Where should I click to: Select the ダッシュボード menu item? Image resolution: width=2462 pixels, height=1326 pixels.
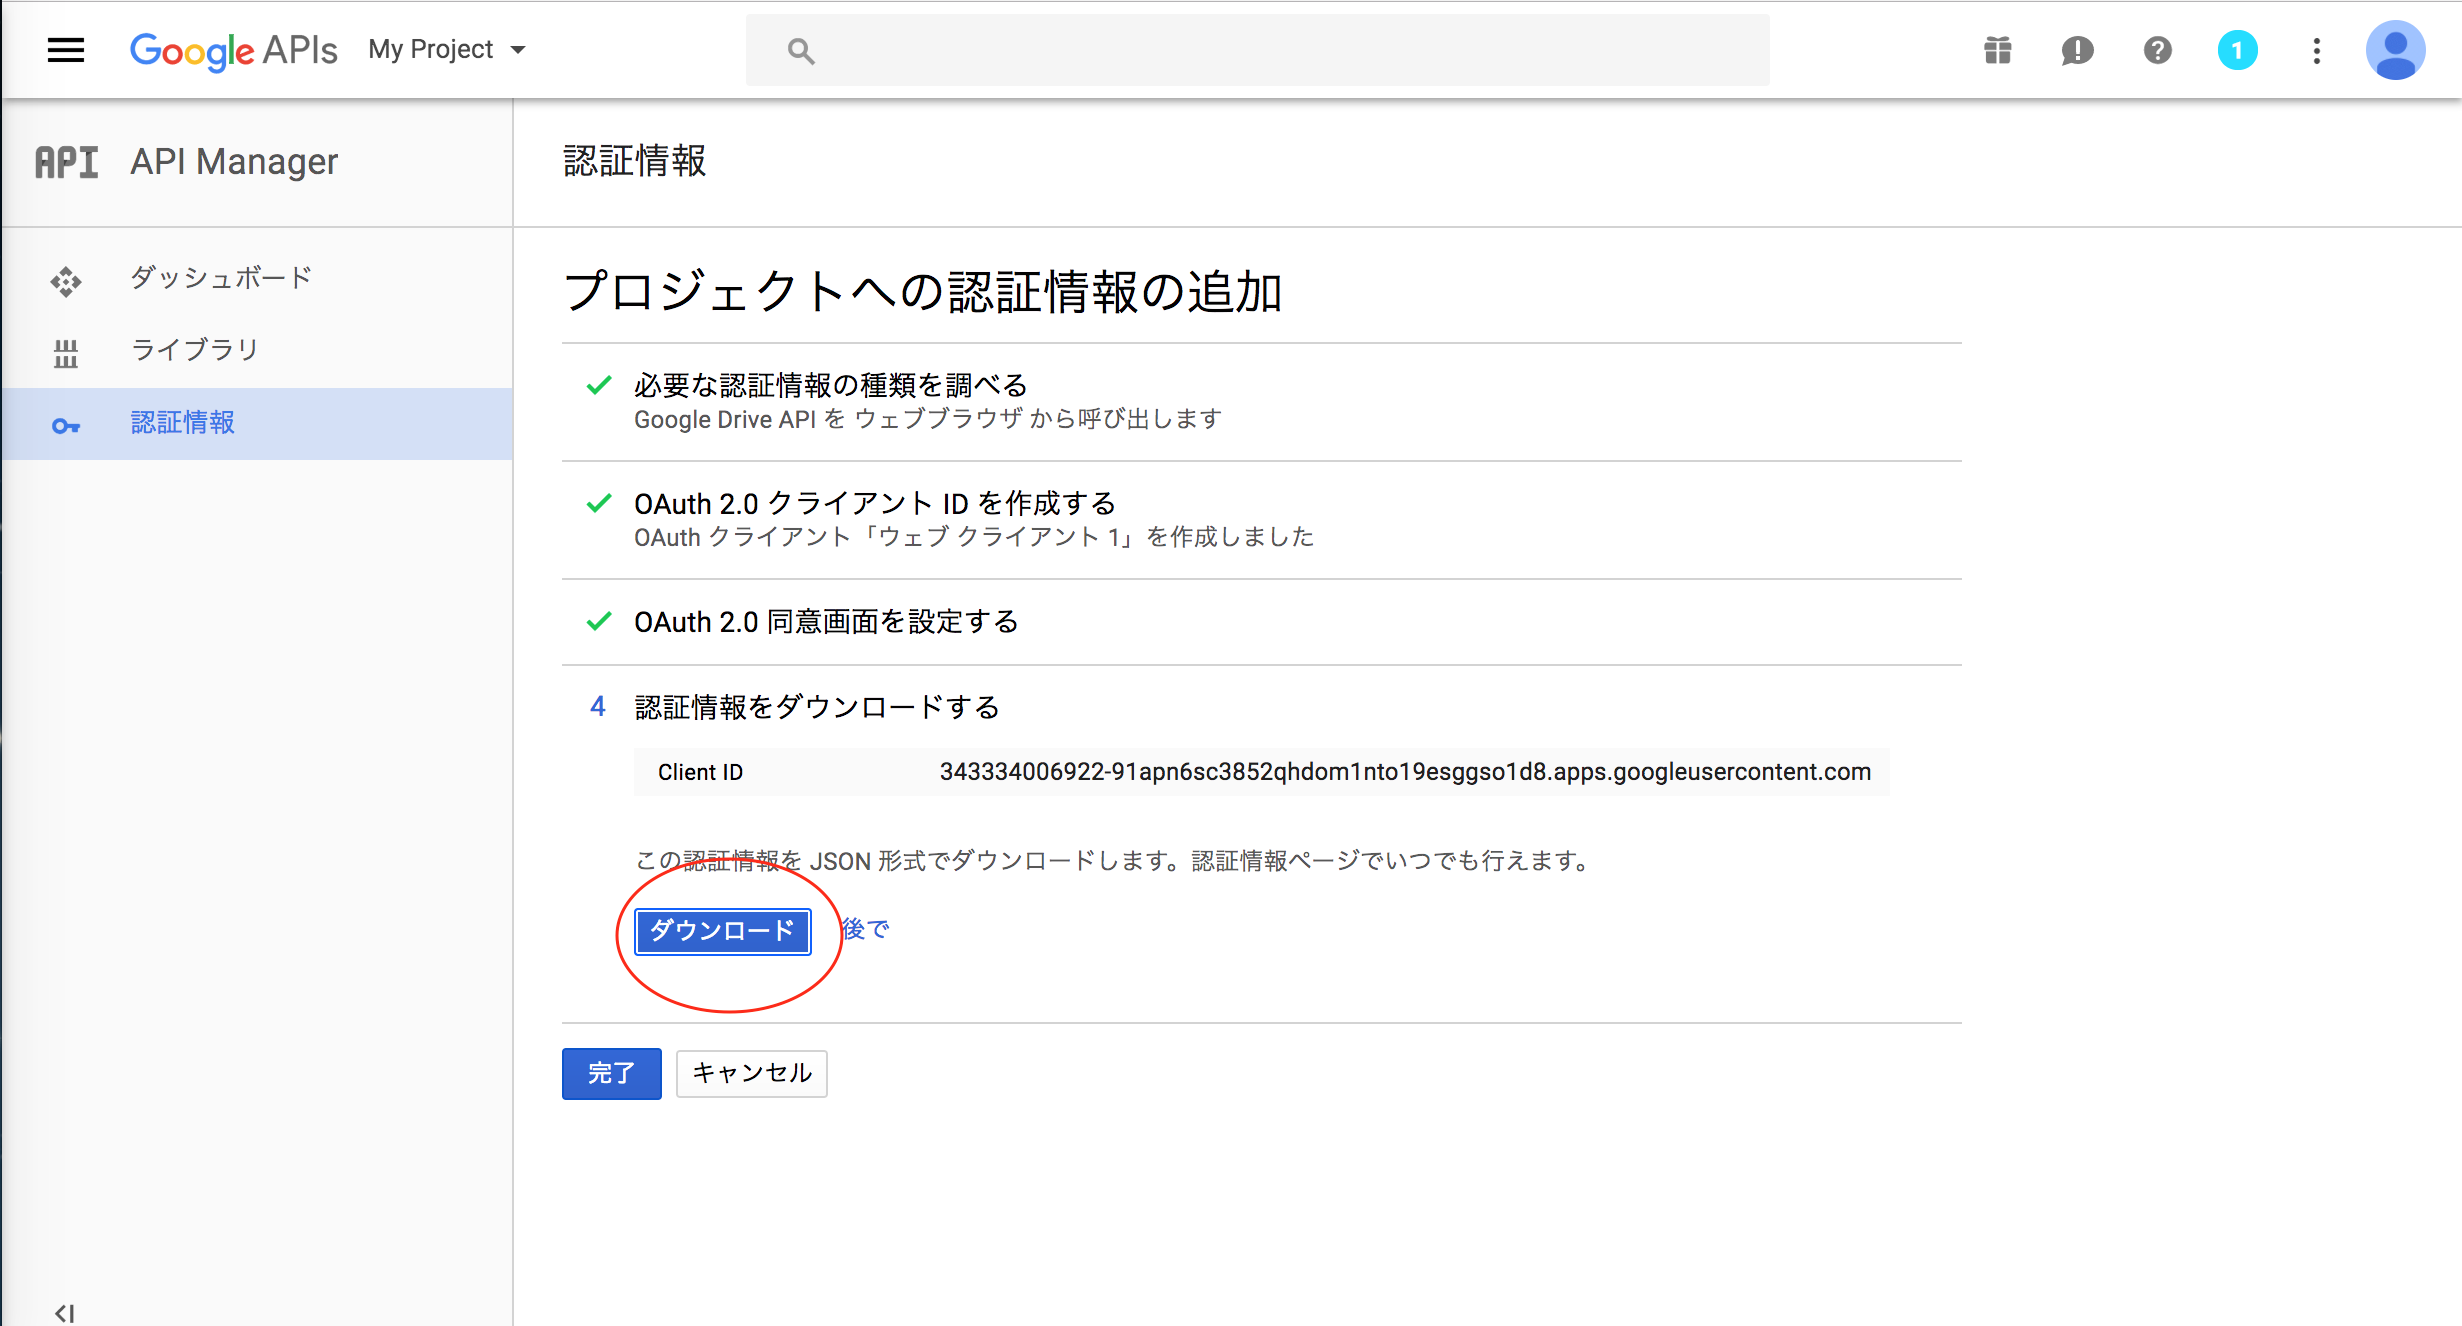(257, 278)
